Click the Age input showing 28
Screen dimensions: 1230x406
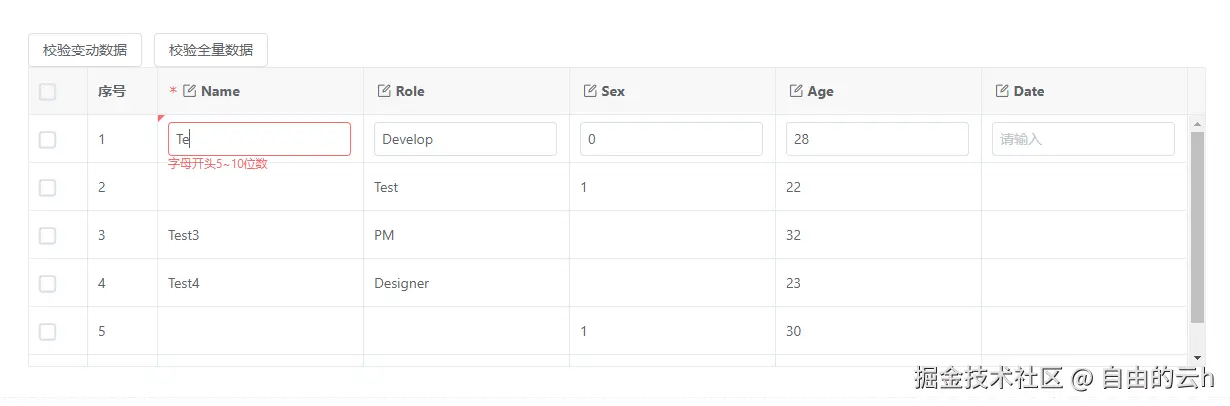pyautogui.click(x=877, y=139)
